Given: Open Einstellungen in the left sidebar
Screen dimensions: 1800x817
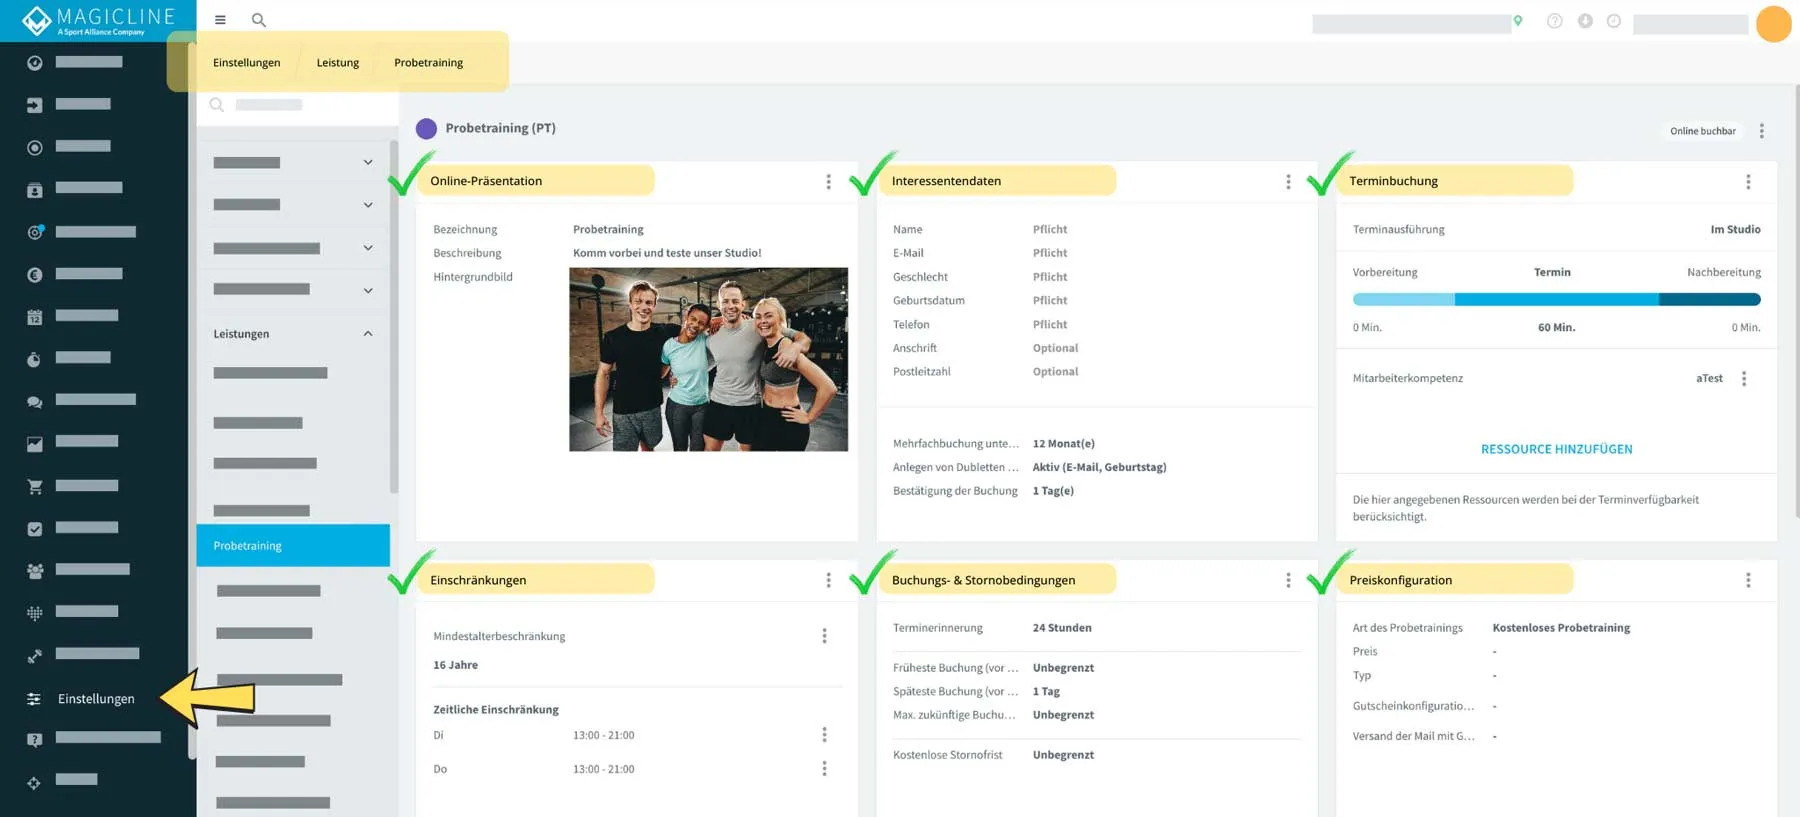Looking at the screenshot, I should (x=95, y=699).
